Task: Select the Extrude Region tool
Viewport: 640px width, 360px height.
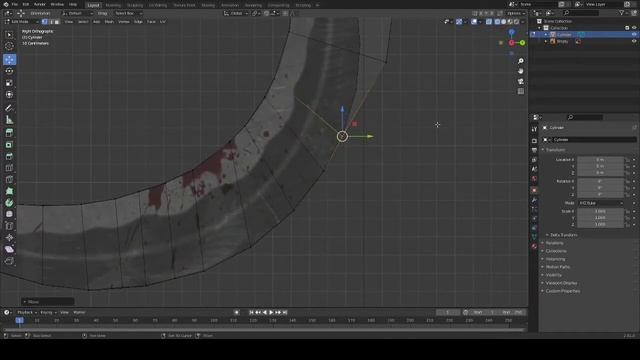Action: tap(9, 133)
